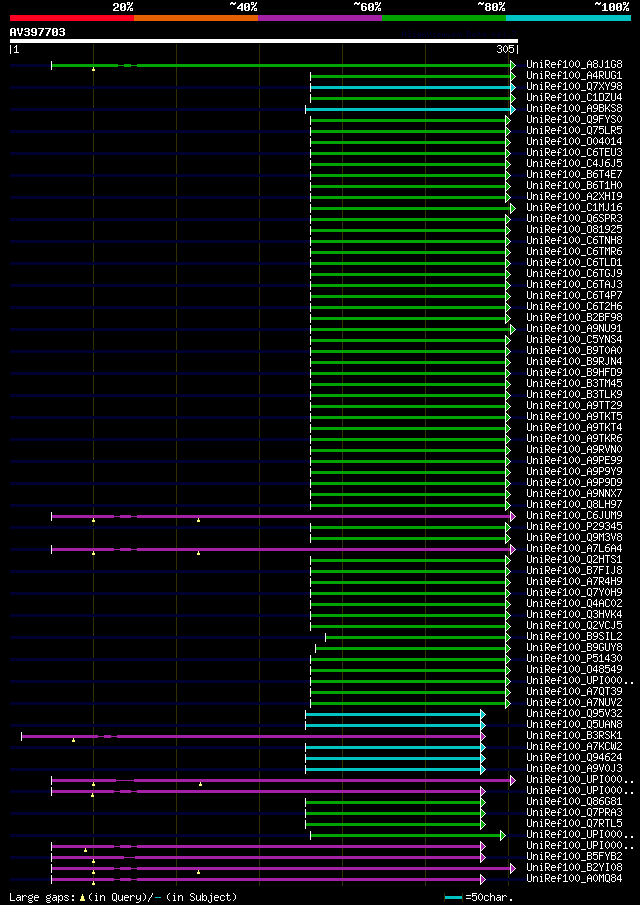Select label UniRef100_B2BF98

[574, 317]
